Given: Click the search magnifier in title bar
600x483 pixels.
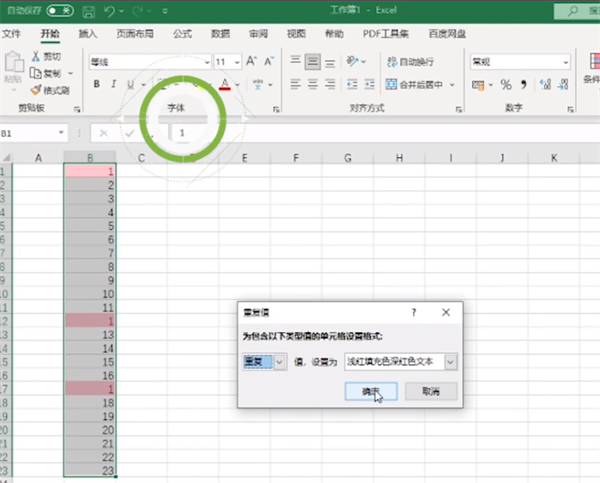Looking at the screenshot, I should click(x=573, y=11).
